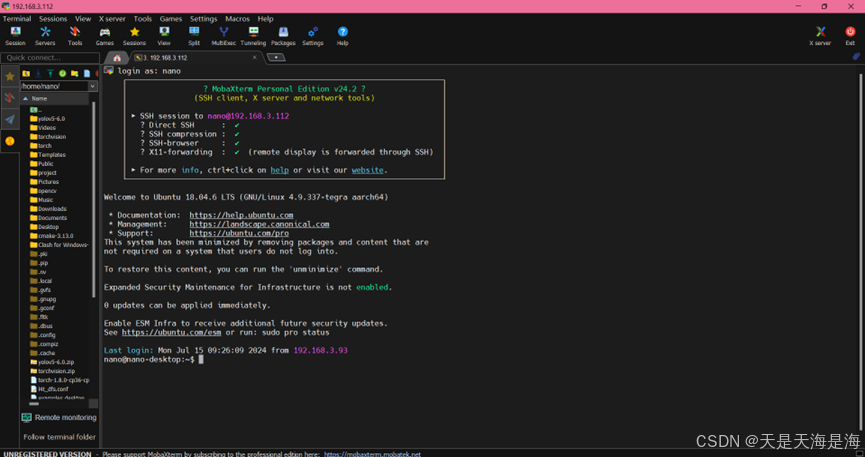Viewport: 865px width, 457px height.
Task: Select the Downloads folder
Action: tap(48, 209)
